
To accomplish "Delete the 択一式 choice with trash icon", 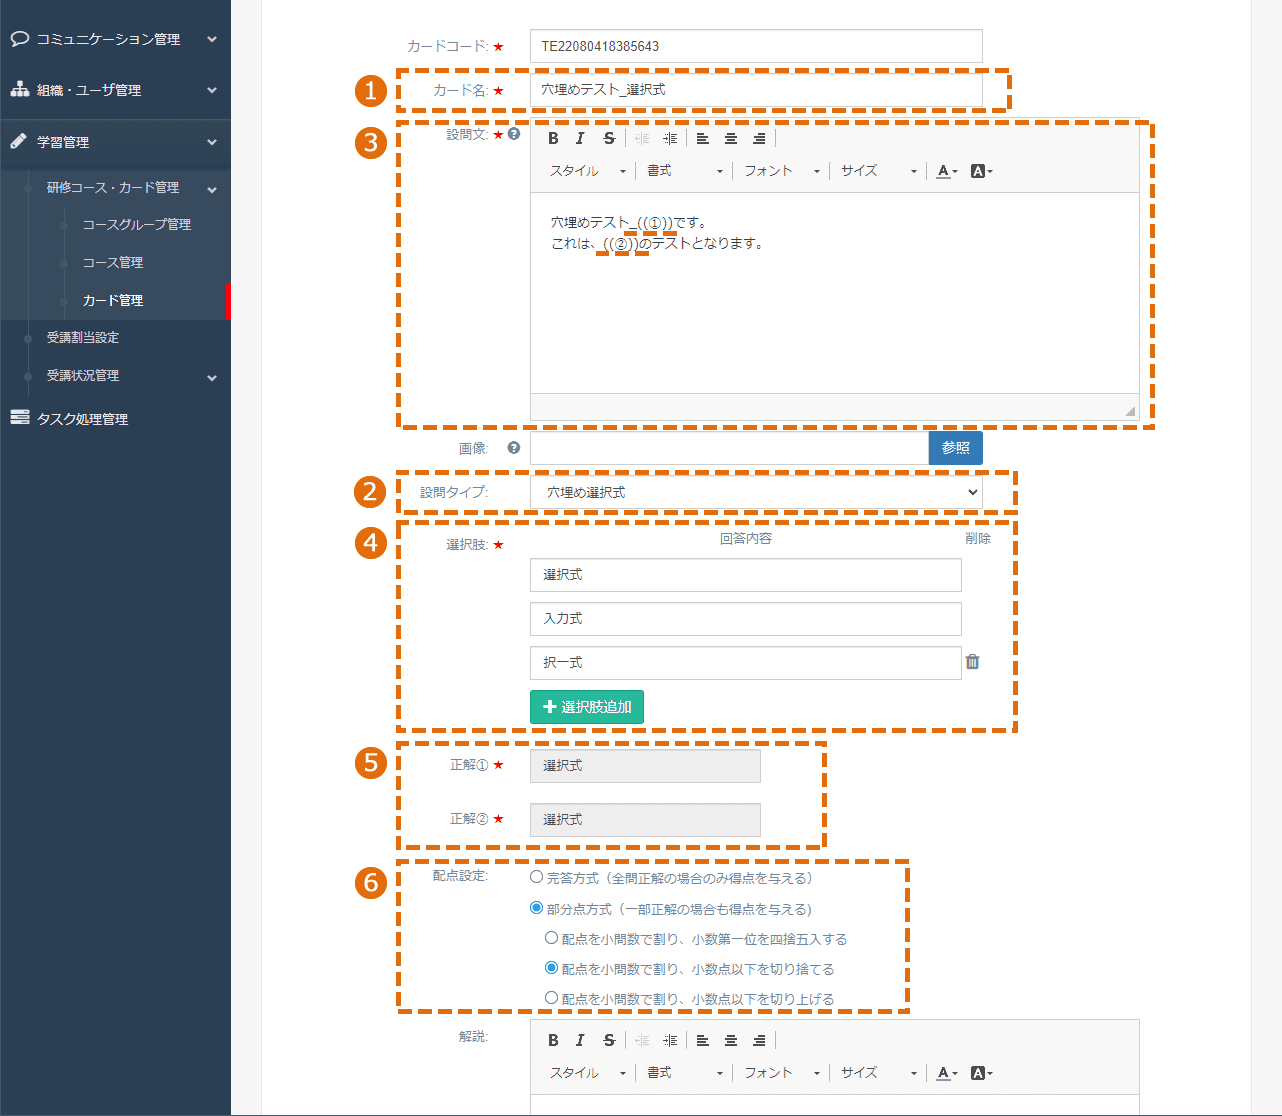I will [x=972, y=661].
